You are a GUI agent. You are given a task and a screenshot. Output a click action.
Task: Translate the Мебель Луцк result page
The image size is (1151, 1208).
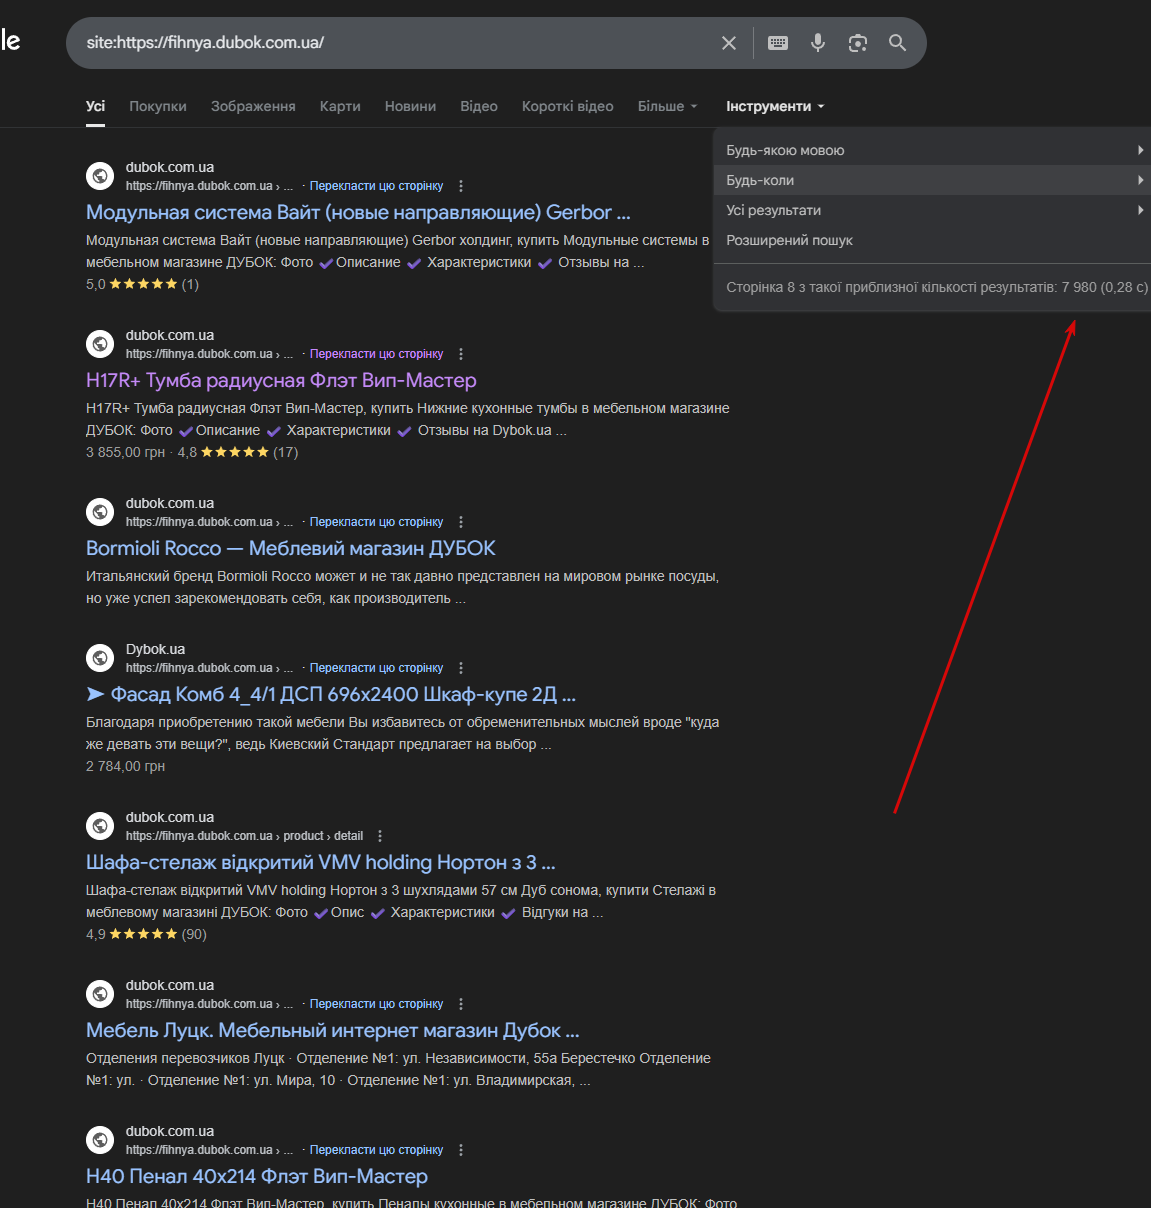pos(376,1004)
